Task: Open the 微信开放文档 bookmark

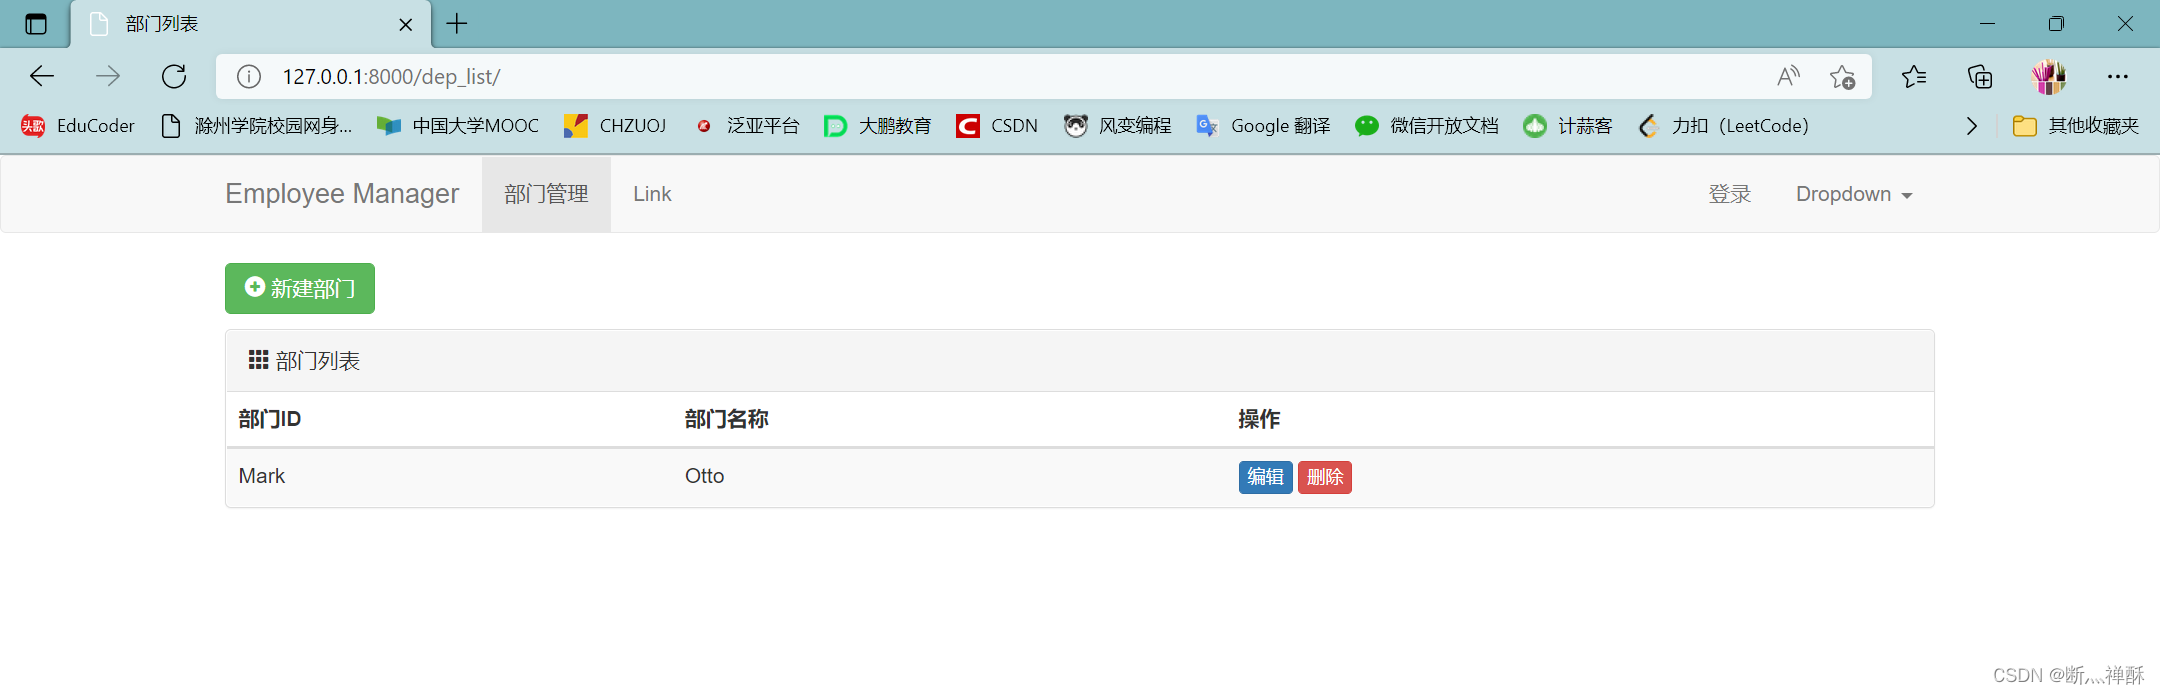Action: pyautogui.click(x=1427, y=125)
